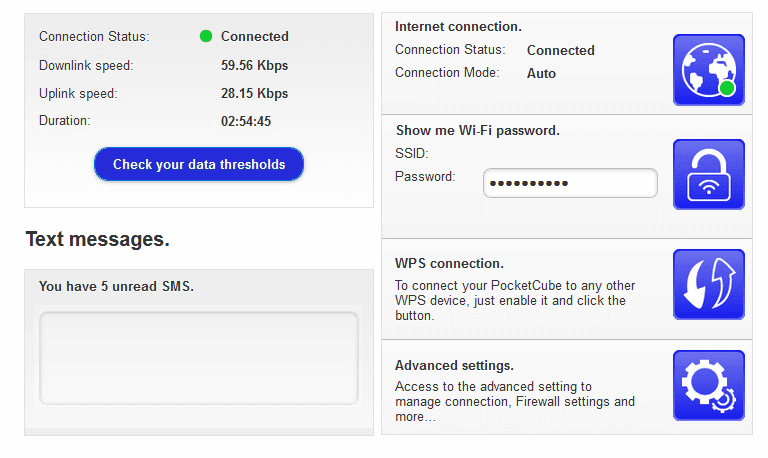
Task: Click the You have 5 unread SMS text
Action: point(116,286)
